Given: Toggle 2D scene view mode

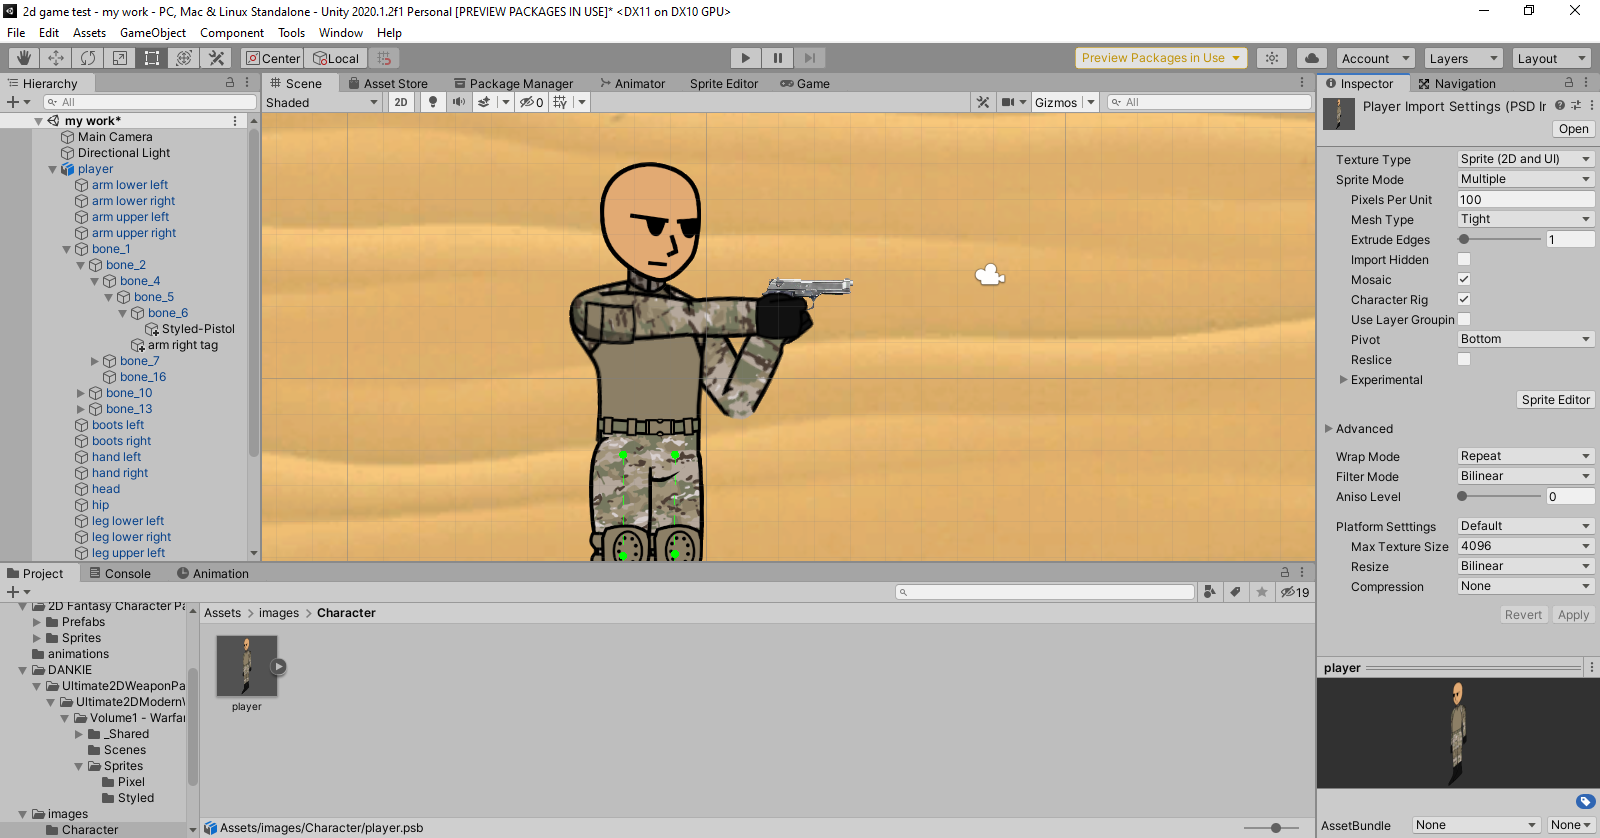Looking at the screenshot, I should click(x=401, y=102).
